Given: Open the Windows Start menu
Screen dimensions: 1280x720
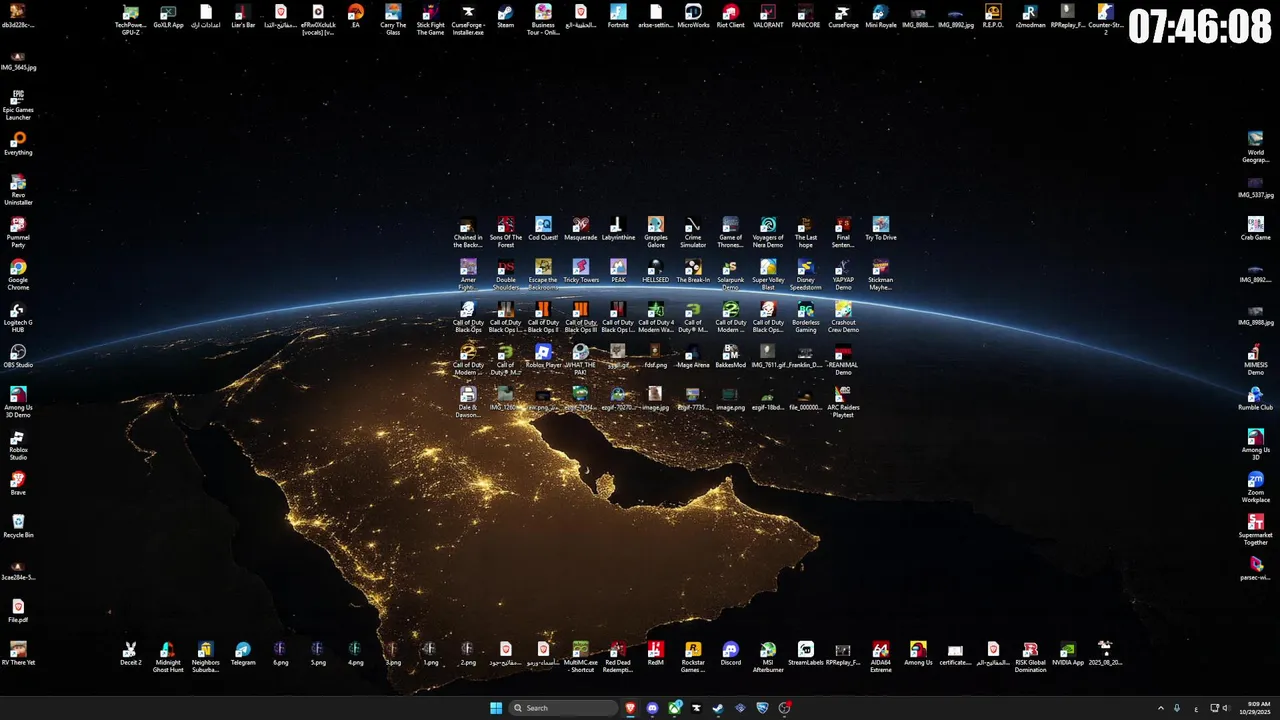Looking at the screenshot, I should (496, 708).
